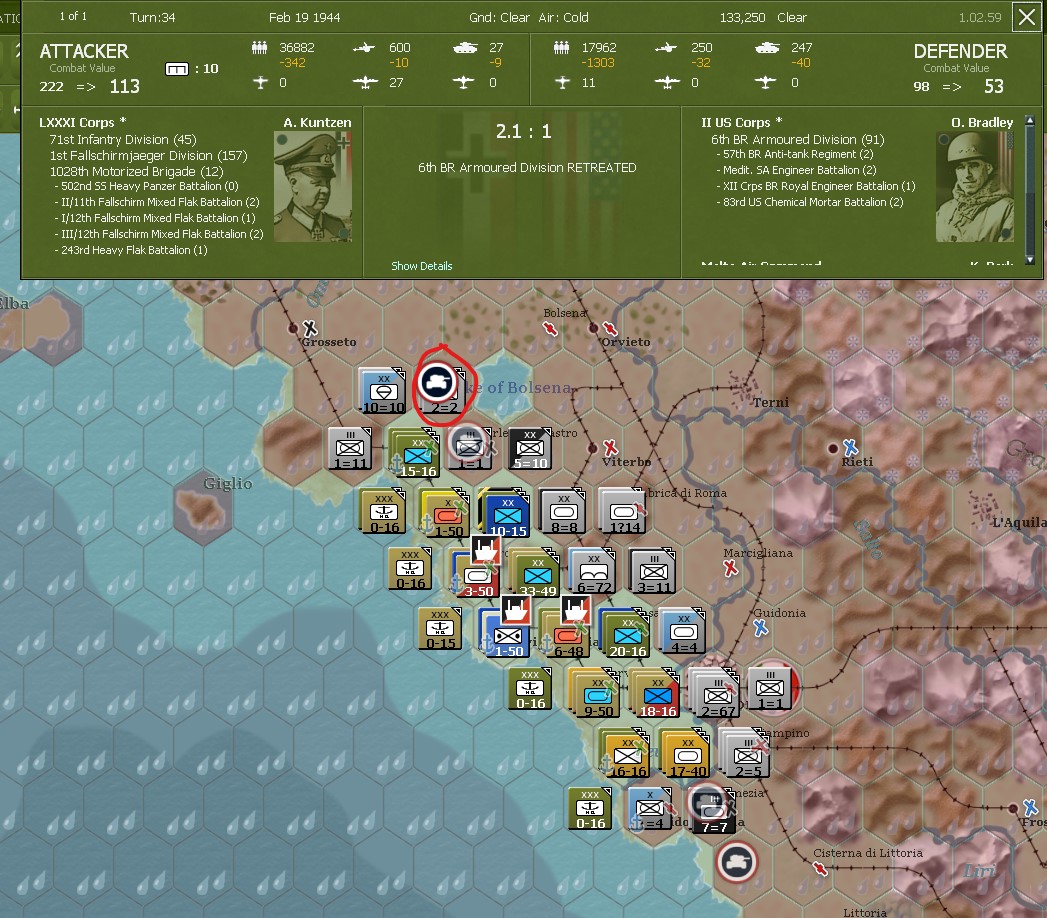
Task: Click A. Kuntzen commander portrait
Action: pyautogui.click(x=312, y=186)
